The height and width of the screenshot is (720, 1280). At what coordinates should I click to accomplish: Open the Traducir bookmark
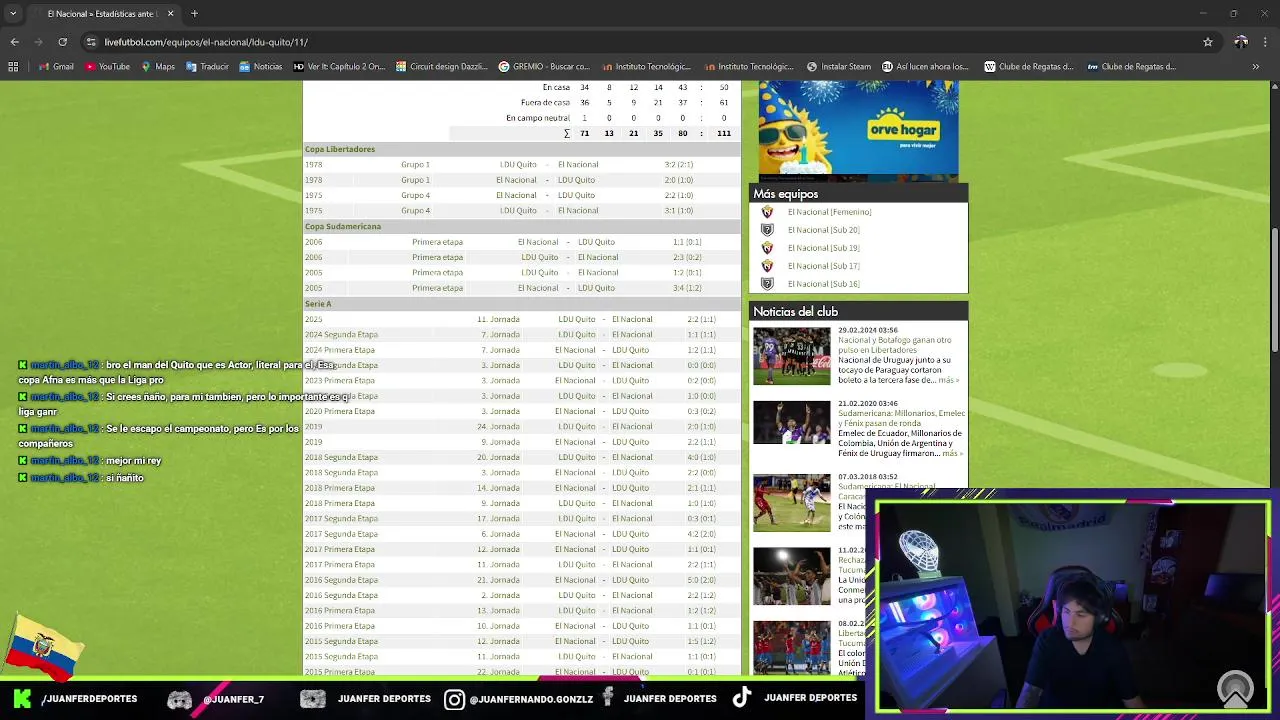207,67
